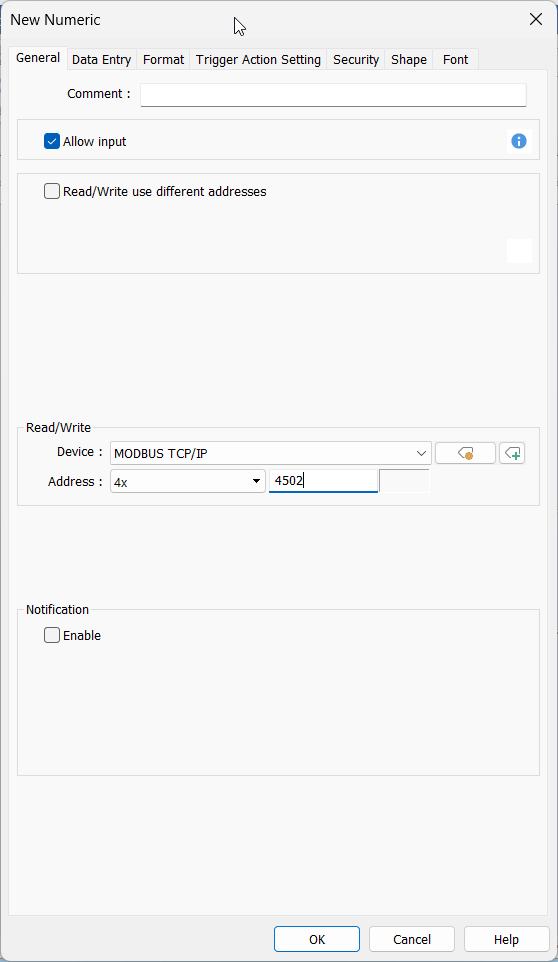Confirm with the OK button
This screenshot has width=558, height=962.
pos(317,939)
